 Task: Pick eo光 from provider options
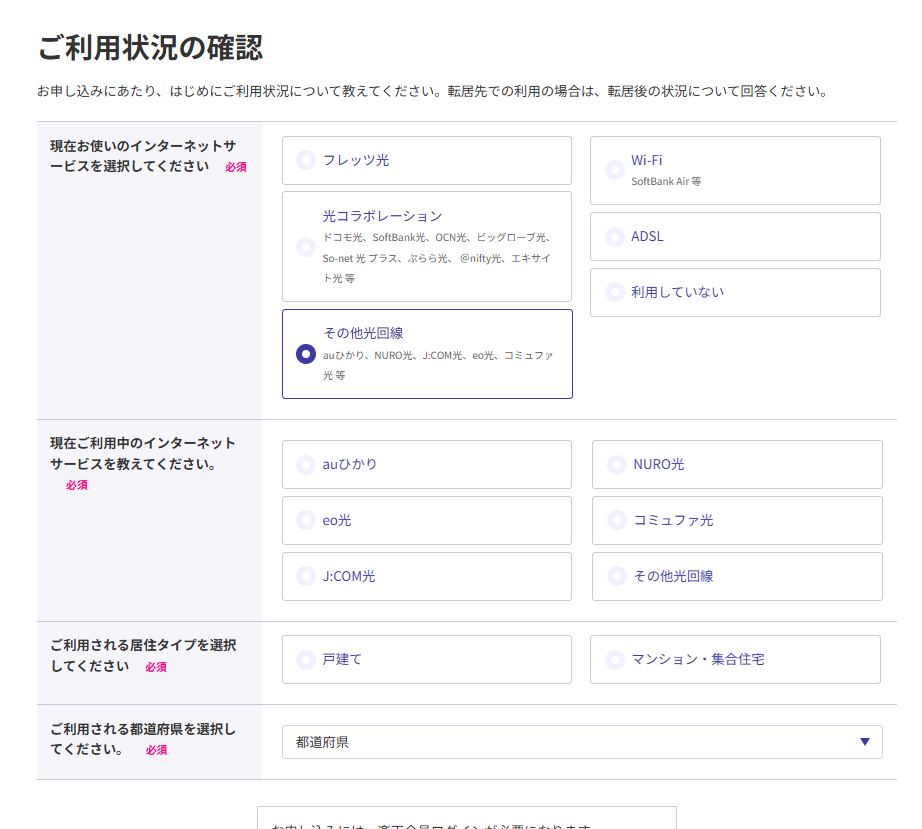point(426,520)
